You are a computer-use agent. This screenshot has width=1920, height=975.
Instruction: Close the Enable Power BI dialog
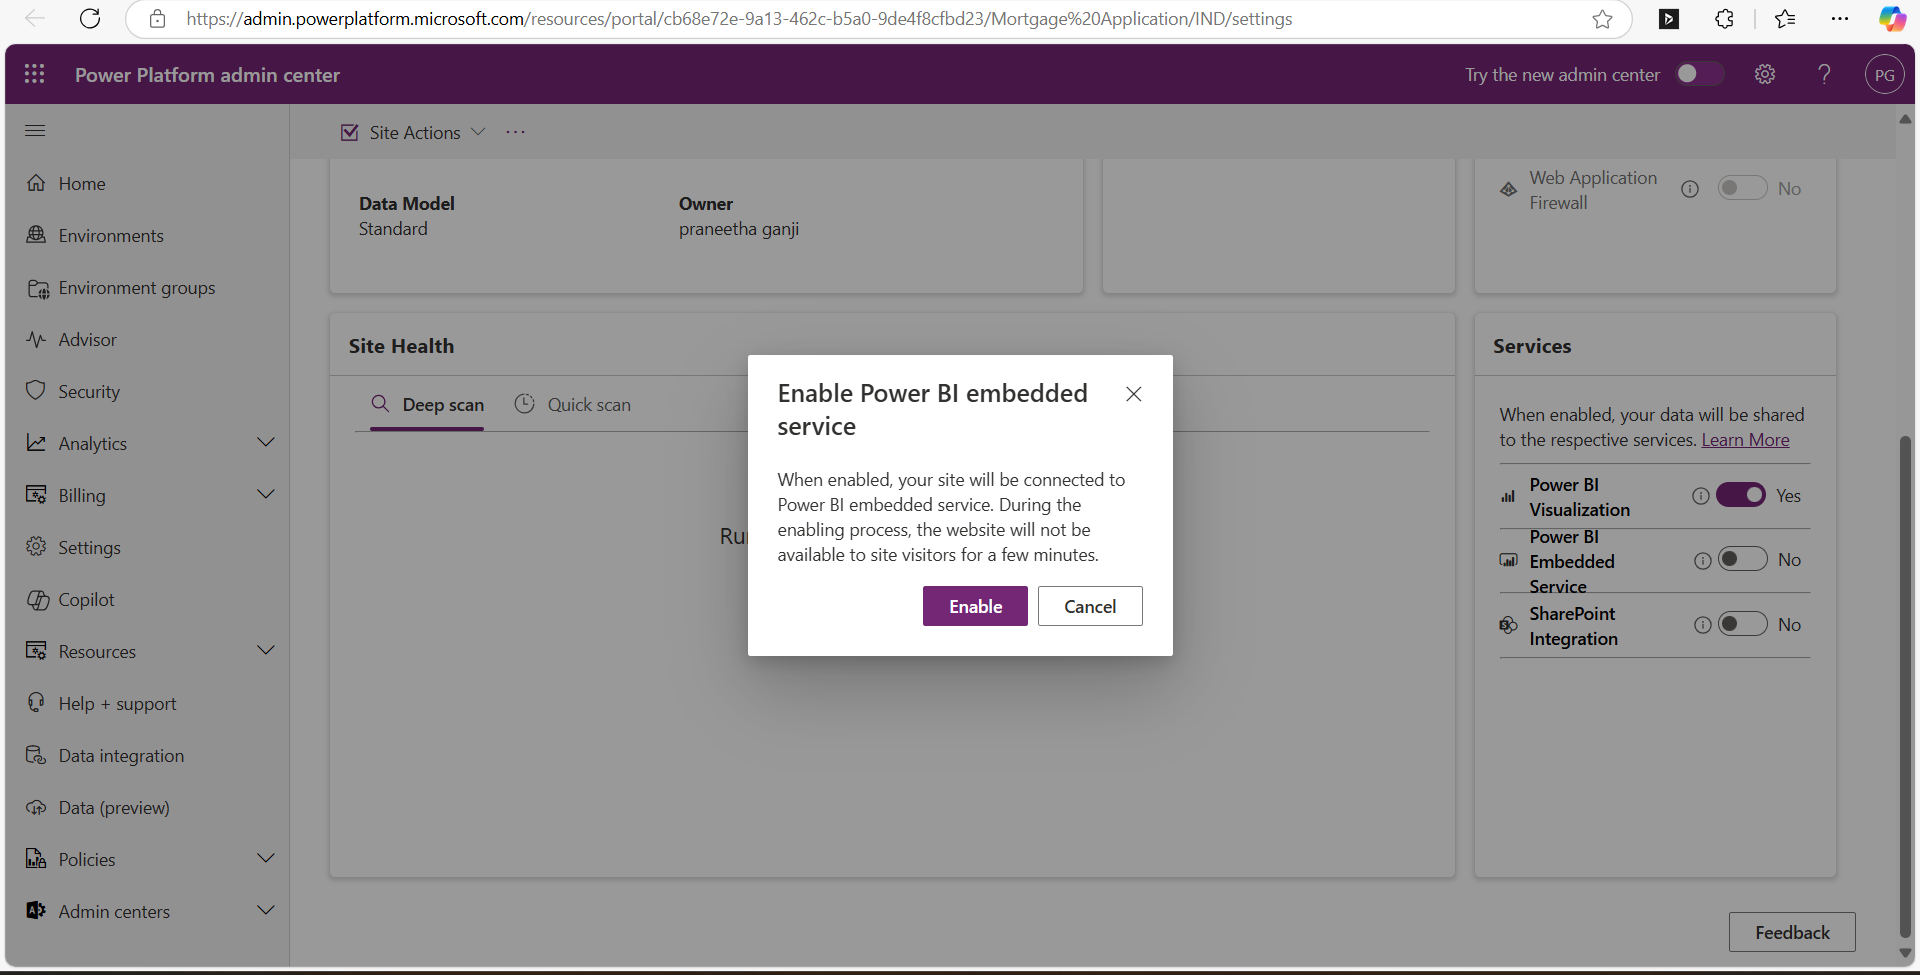[x=1133, y=394]
